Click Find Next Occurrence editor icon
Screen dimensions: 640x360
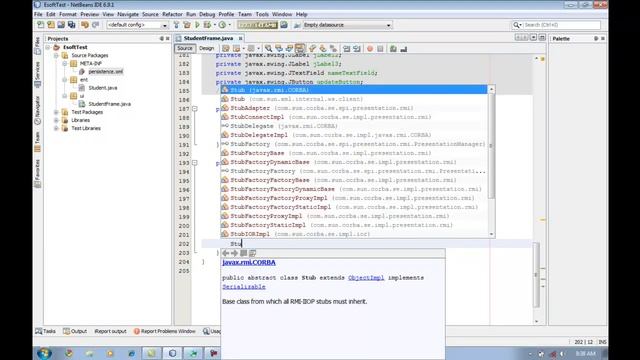click(289, 49)
